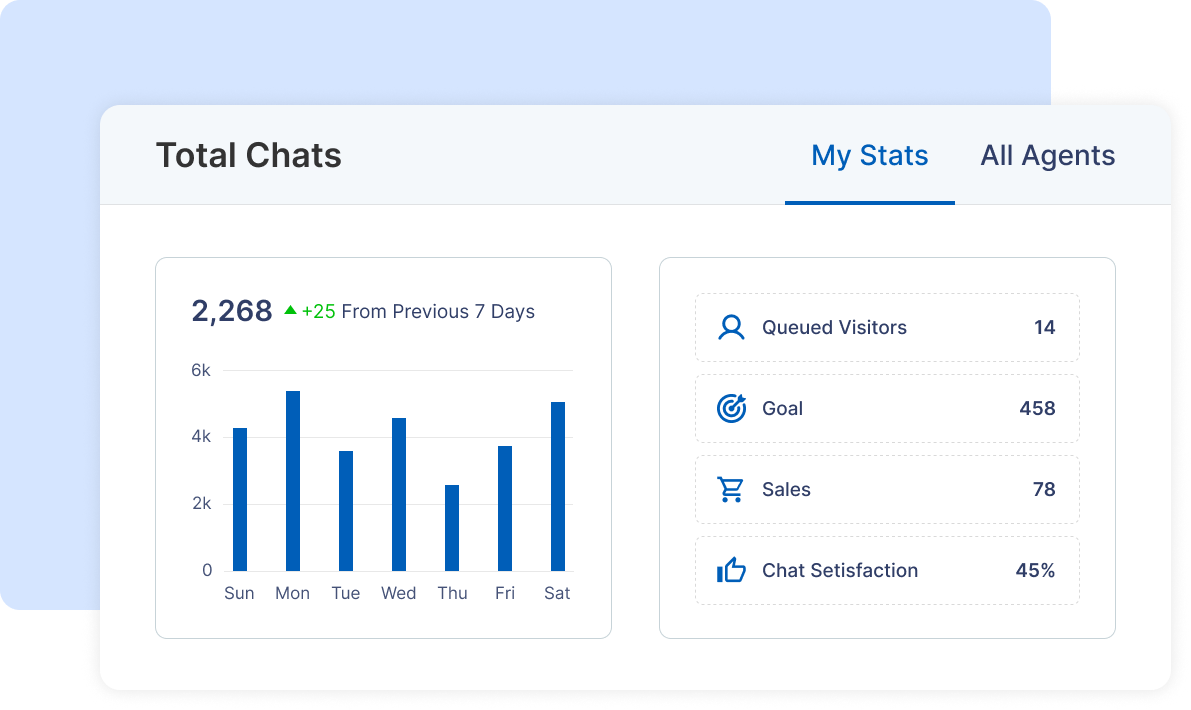The height and width of the screenshot is (710, 1191).
Task: Open the Sales stat row
Action: click(x=887, y=490)
